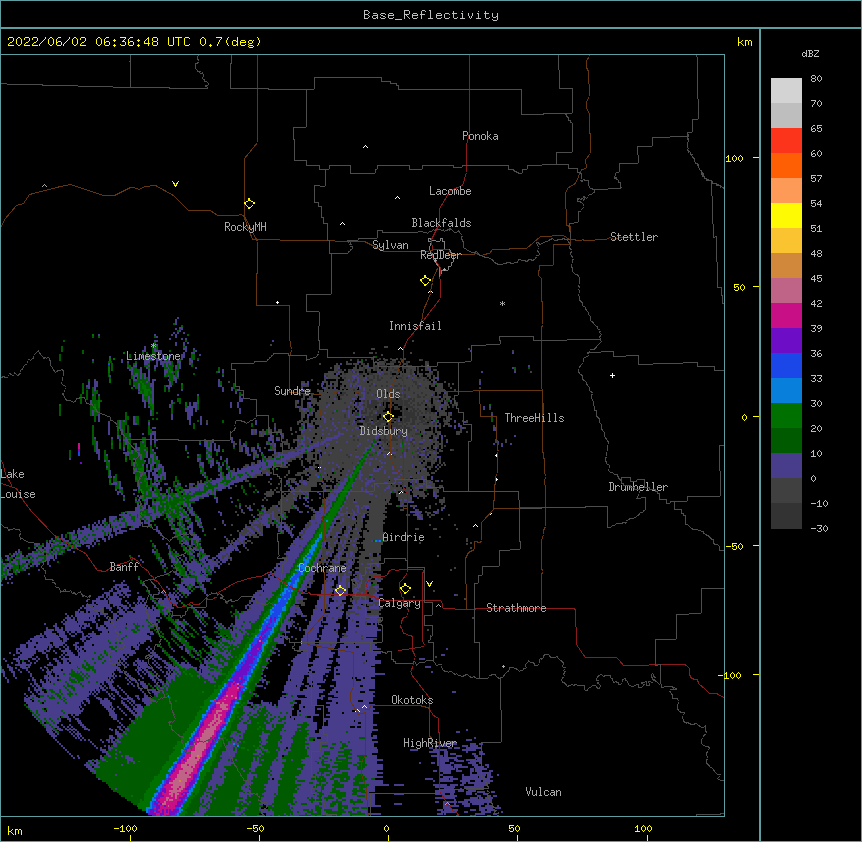Click the Lacombe map label
The height and width of the screenshot is (842, 862).
click(450, 191)
